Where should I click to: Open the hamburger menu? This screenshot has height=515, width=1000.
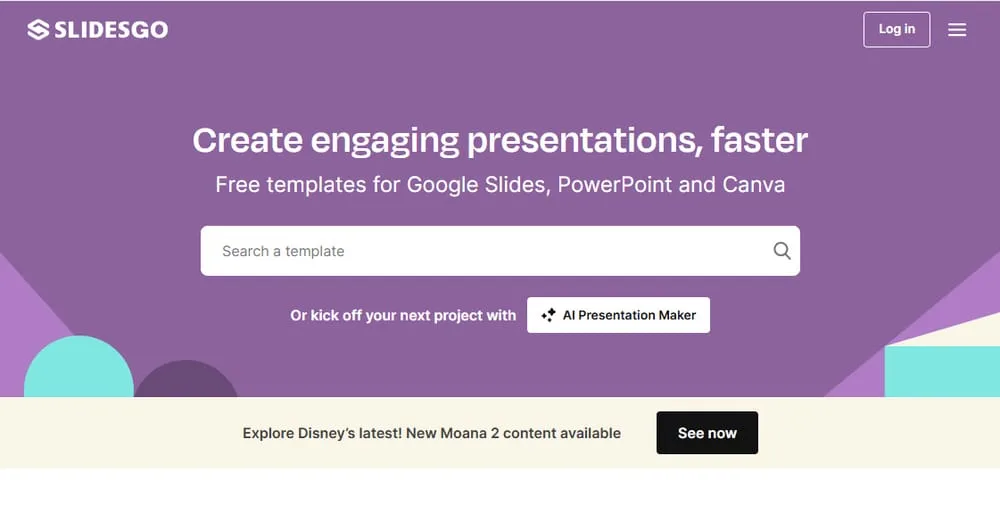point(957,29)
